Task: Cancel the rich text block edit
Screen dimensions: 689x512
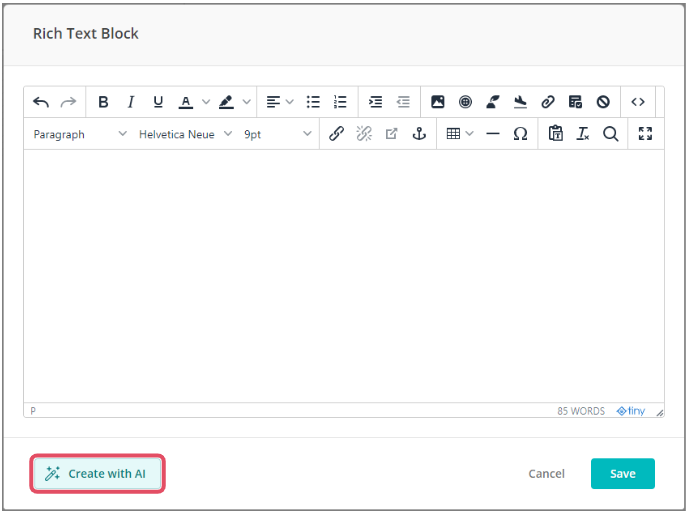Action: [x=546, y=474]
